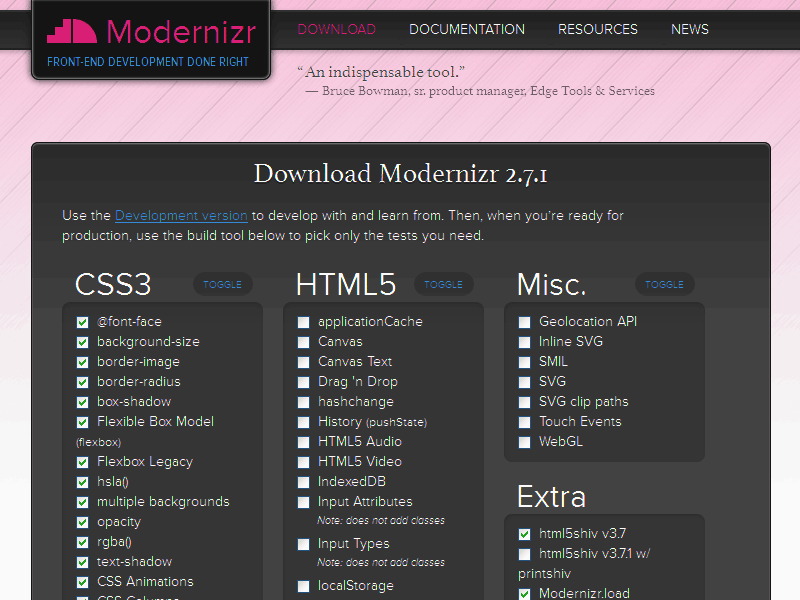The height and width of the screenshot is (600, 800).
Task: Open the Download menu item
Action: point(336,29)
